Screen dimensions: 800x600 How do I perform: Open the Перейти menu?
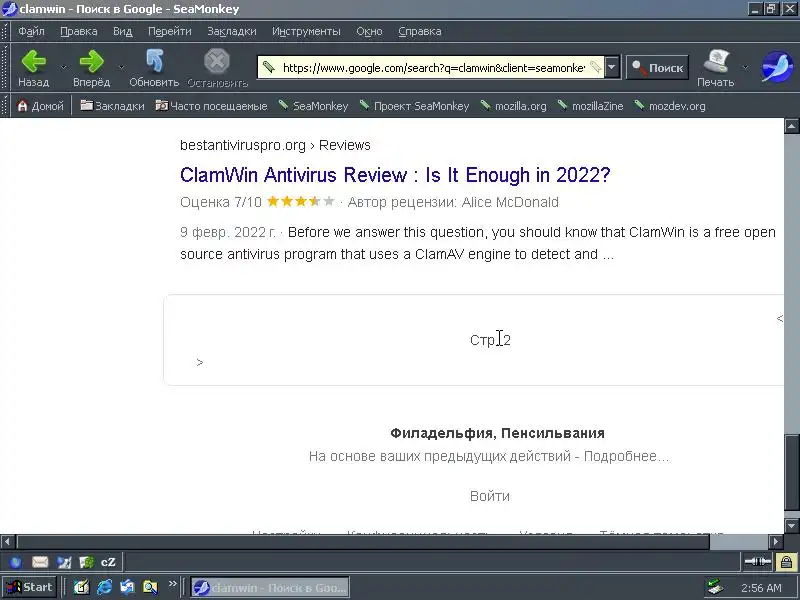pos(169,31)
